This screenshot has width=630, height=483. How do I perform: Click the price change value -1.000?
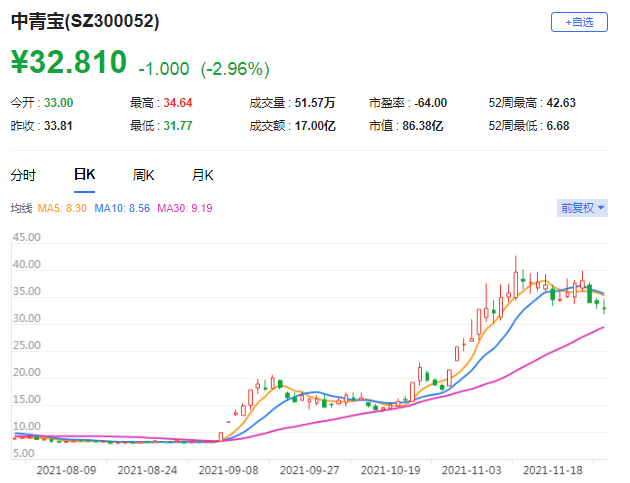pyautogui.click(x=164, y=69)
